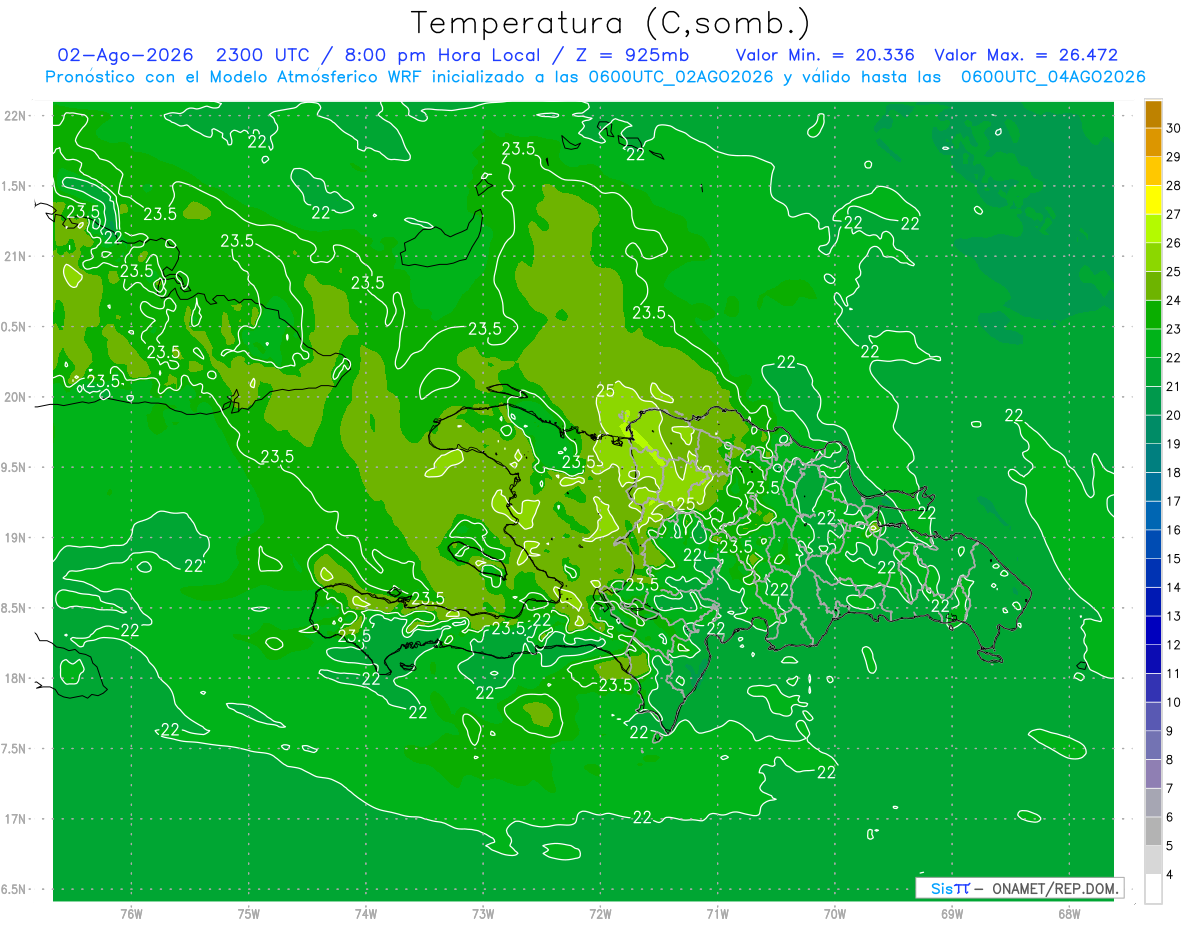Click the "75W" longitude axis label

click(249, 913)
